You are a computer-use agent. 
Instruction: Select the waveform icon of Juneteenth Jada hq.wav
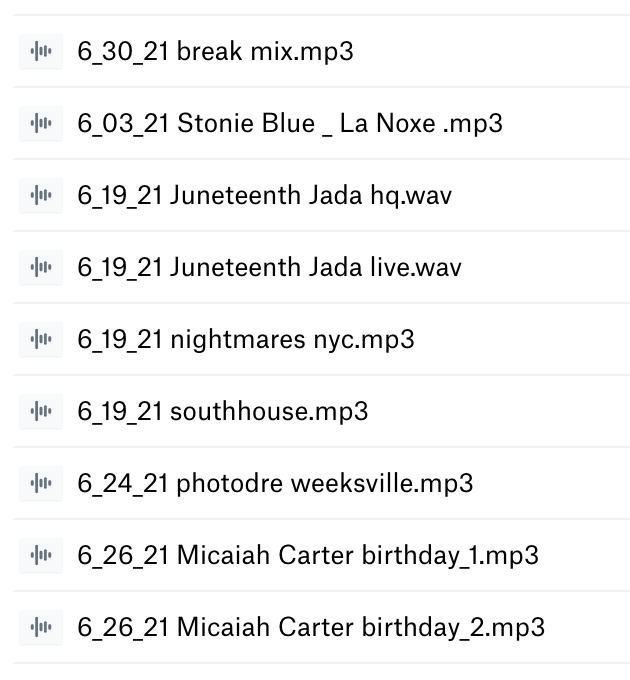41,196
